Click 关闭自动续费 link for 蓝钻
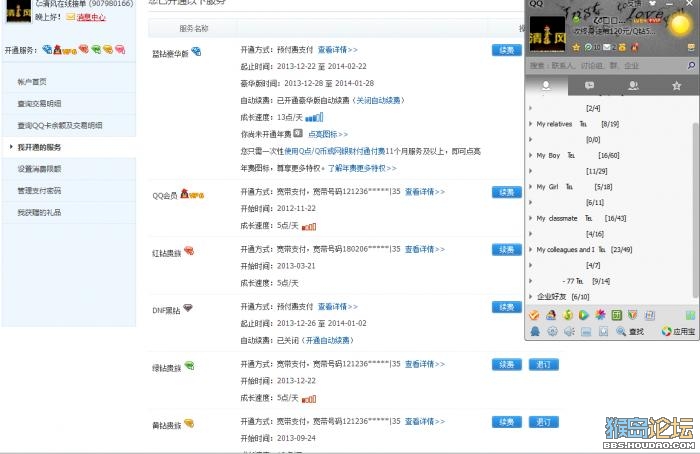 (379, 100)
